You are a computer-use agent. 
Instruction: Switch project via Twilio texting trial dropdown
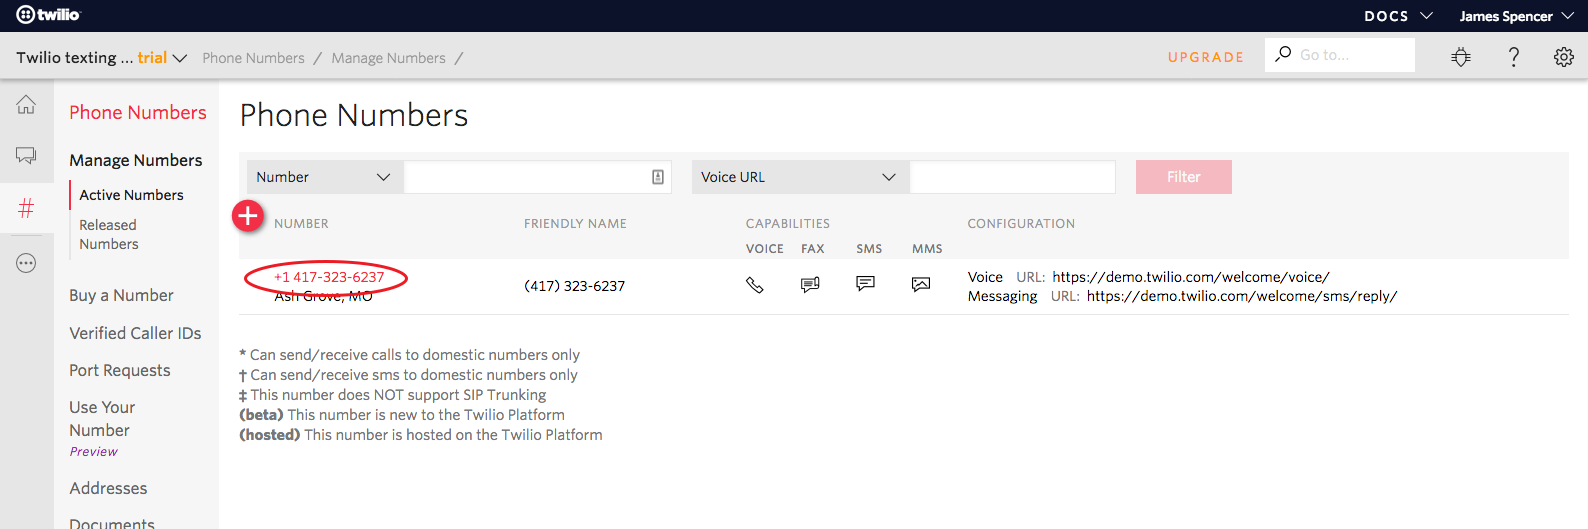pyautogui.click(x=102, y=58)
